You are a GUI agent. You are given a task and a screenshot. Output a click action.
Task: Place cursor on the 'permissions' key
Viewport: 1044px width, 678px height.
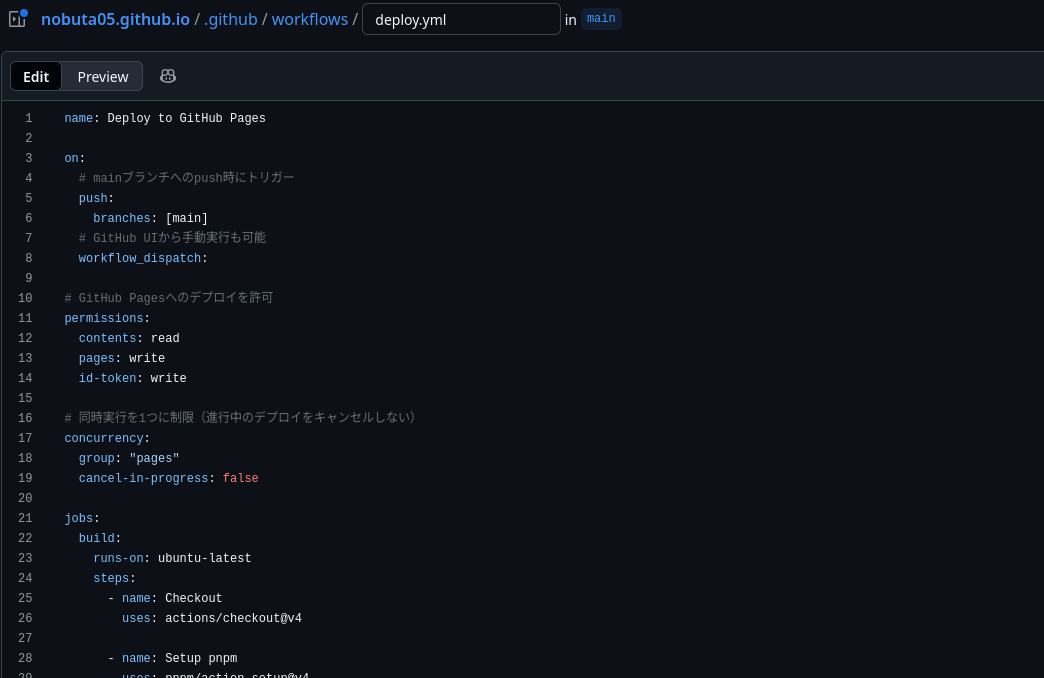click(104, 319)
